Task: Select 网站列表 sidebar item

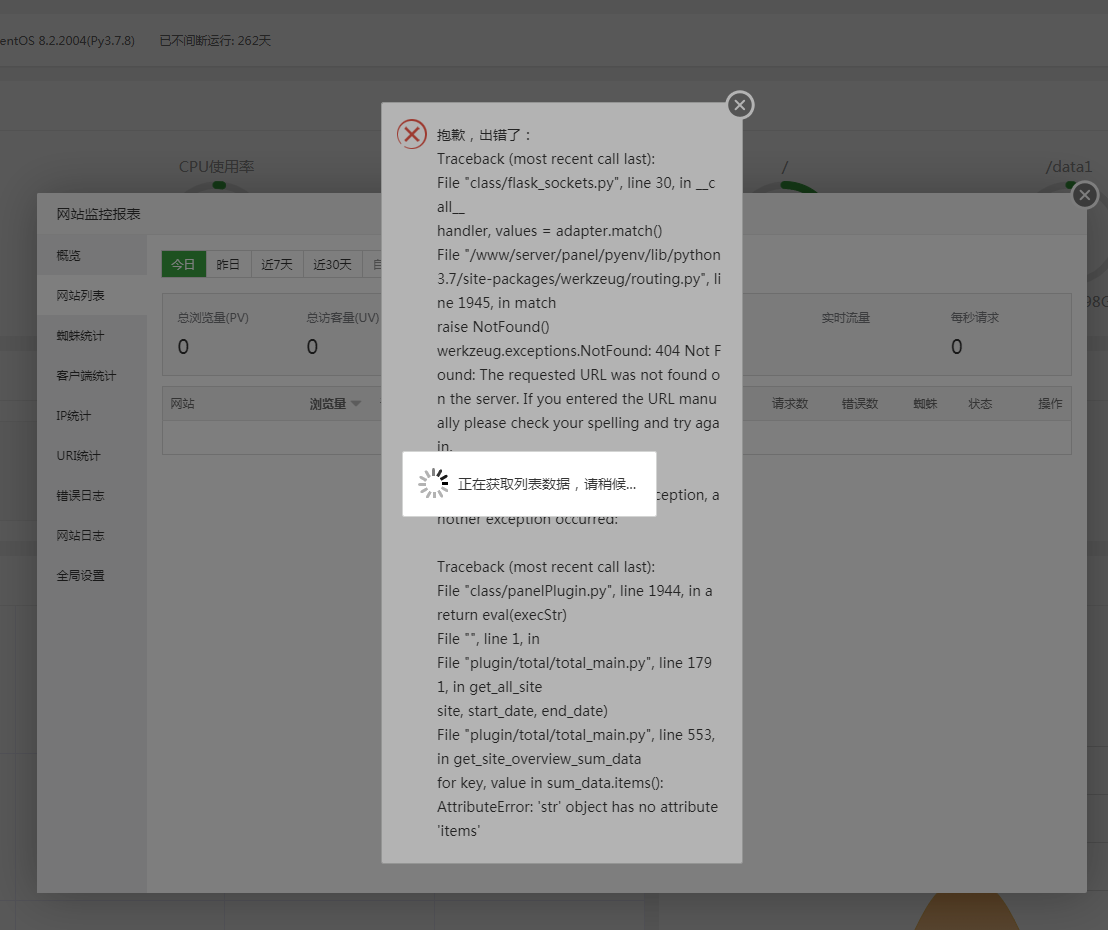Action: [92, 295]
